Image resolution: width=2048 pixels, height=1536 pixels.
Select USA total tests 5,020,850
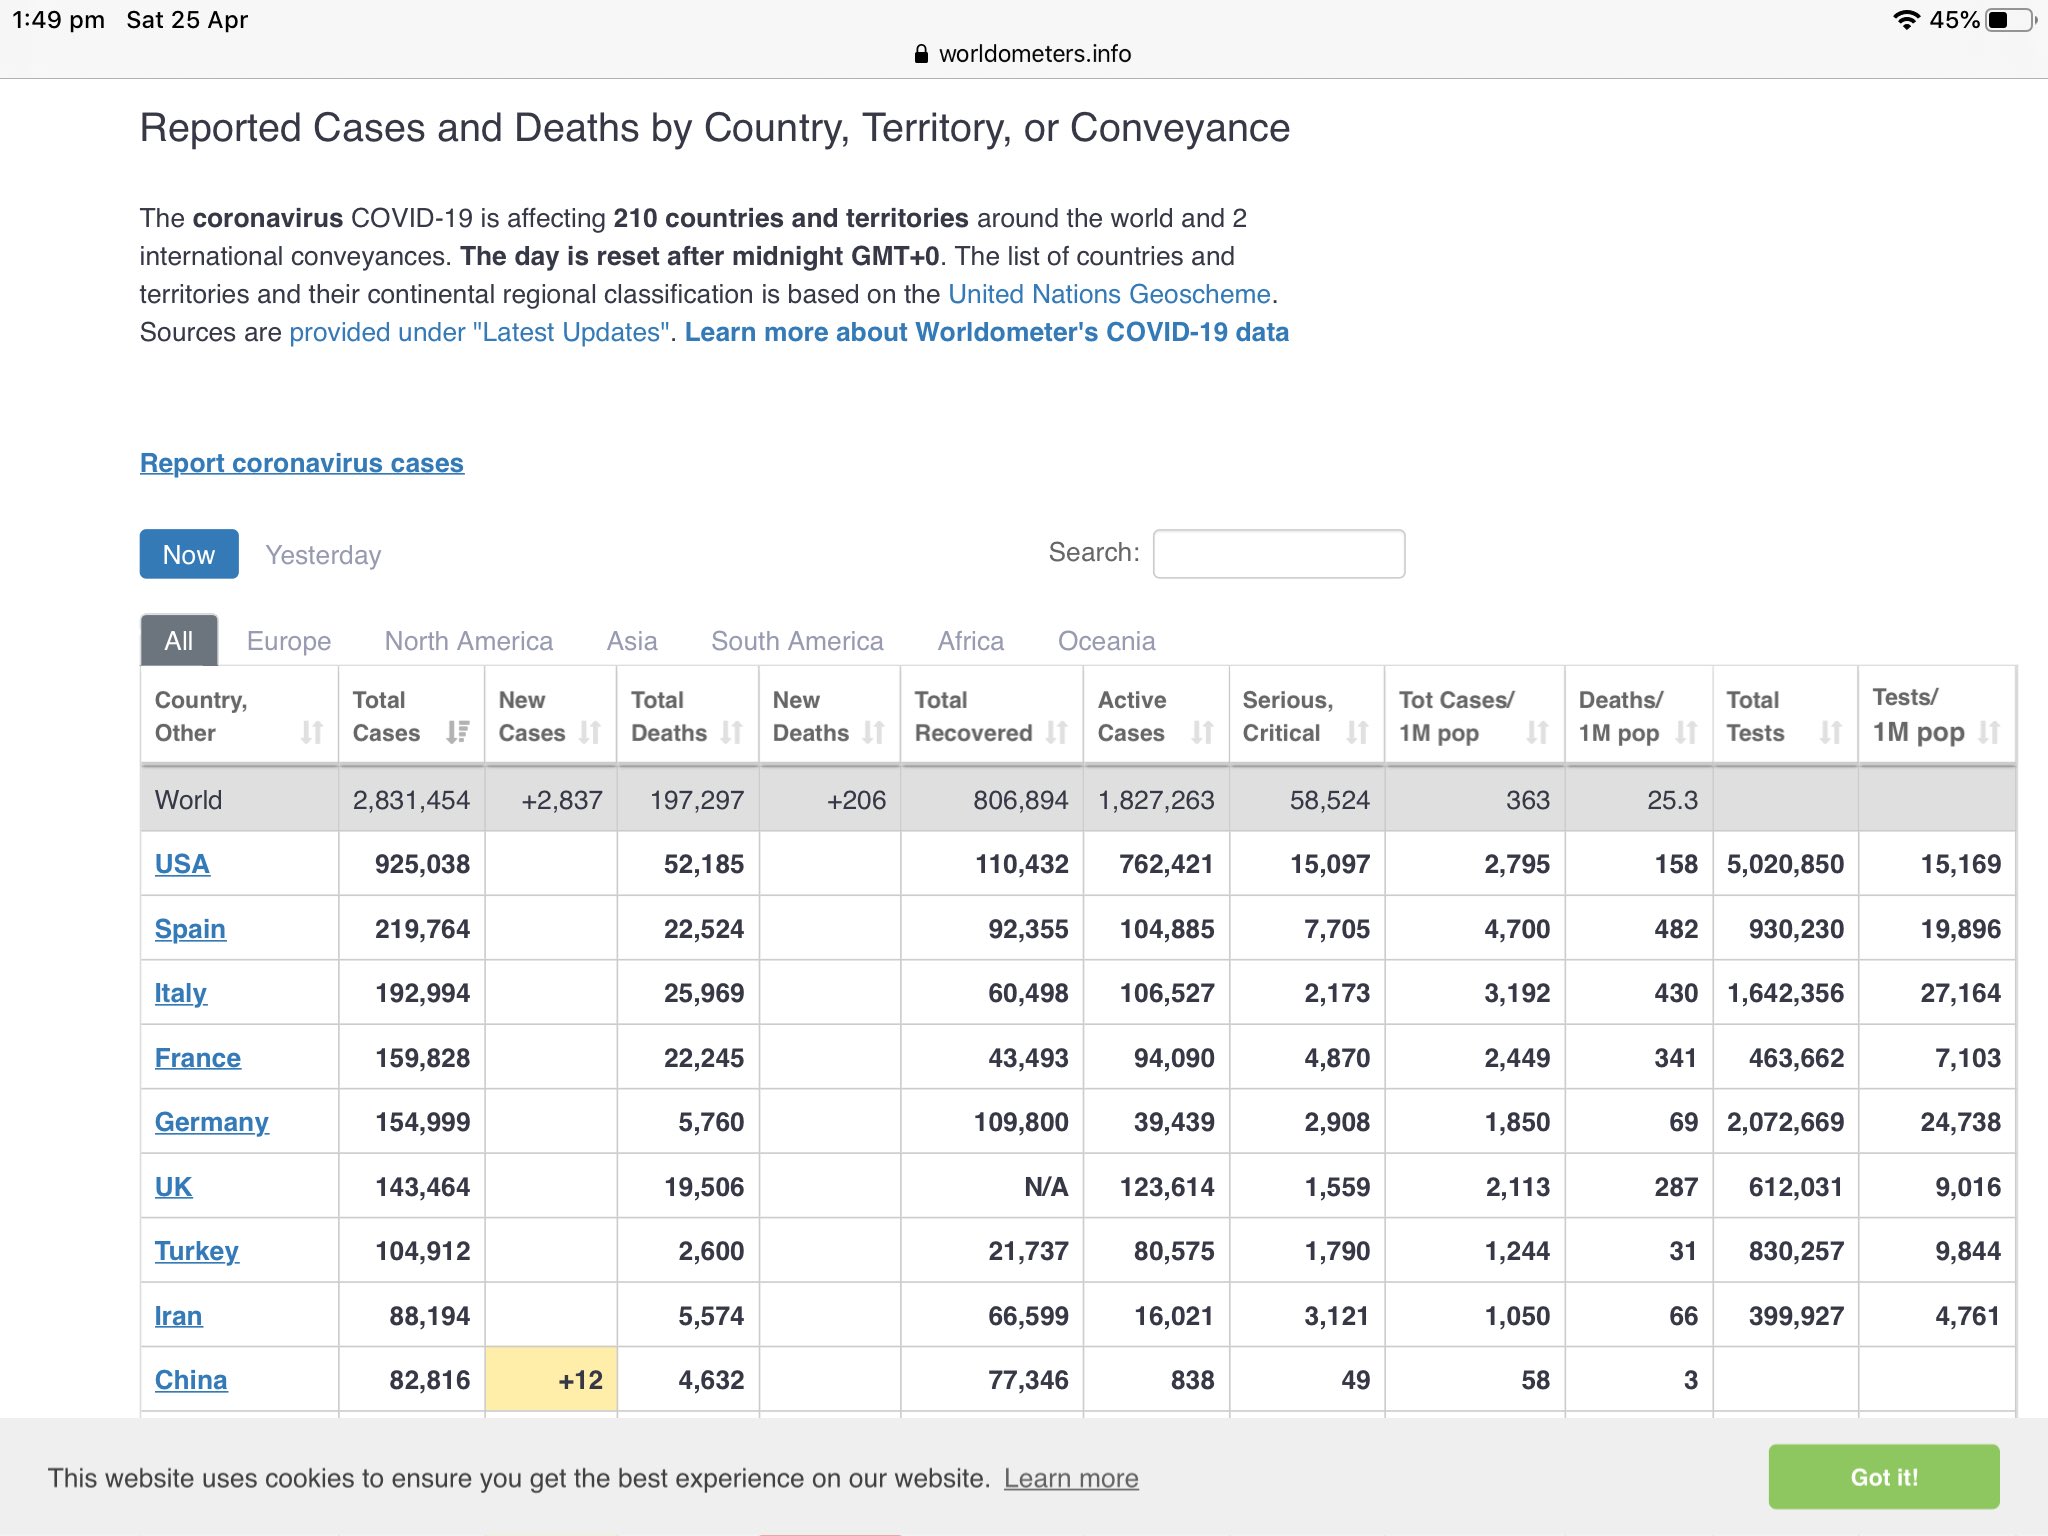1786,864
